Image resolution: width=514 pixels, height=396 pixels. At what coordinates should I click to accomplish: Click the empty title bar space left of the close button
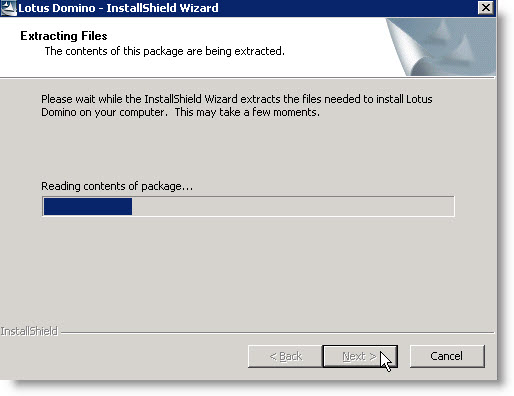point(347,8)
